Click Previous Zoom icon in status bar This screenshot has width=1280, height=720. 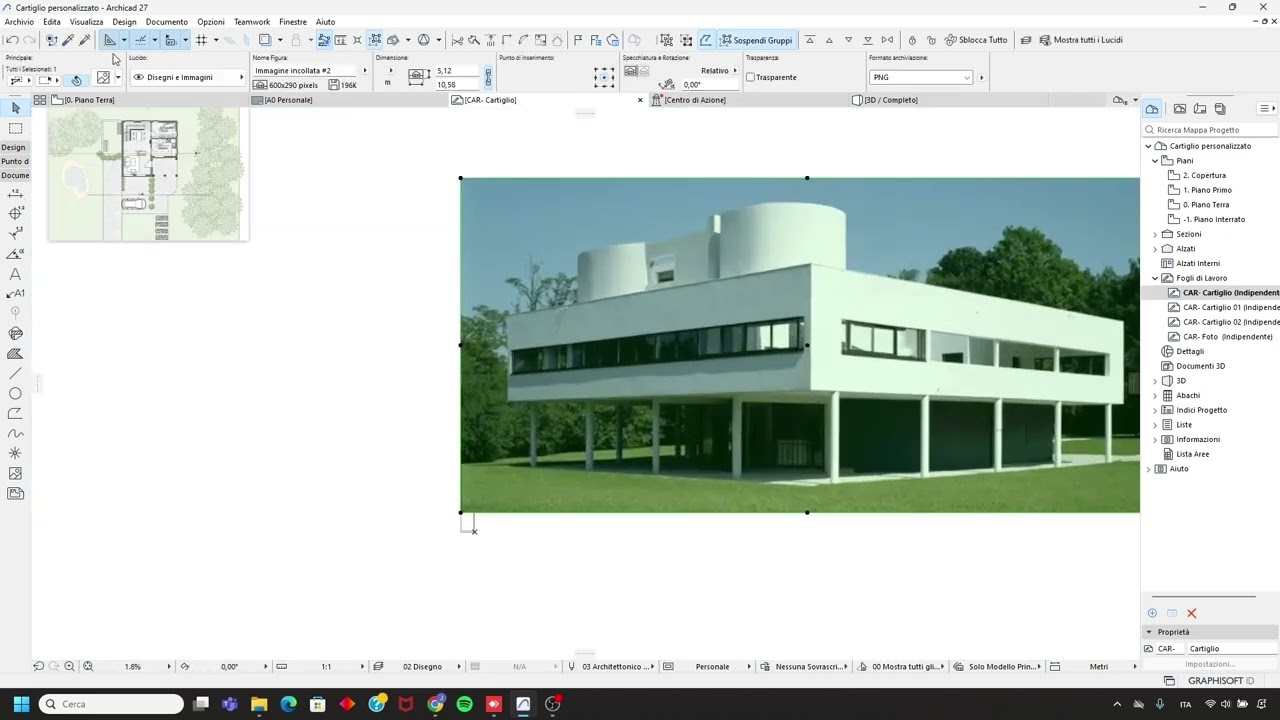[38, 666]
